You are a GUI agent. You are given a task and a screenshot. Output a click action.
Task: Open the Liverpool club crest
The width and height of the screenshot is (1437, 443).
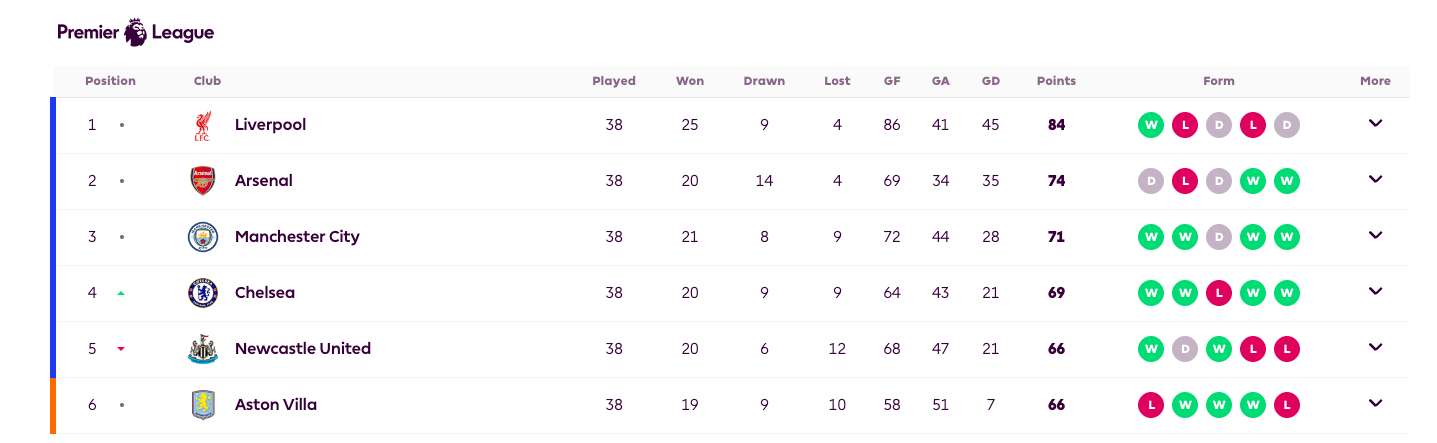203,125
